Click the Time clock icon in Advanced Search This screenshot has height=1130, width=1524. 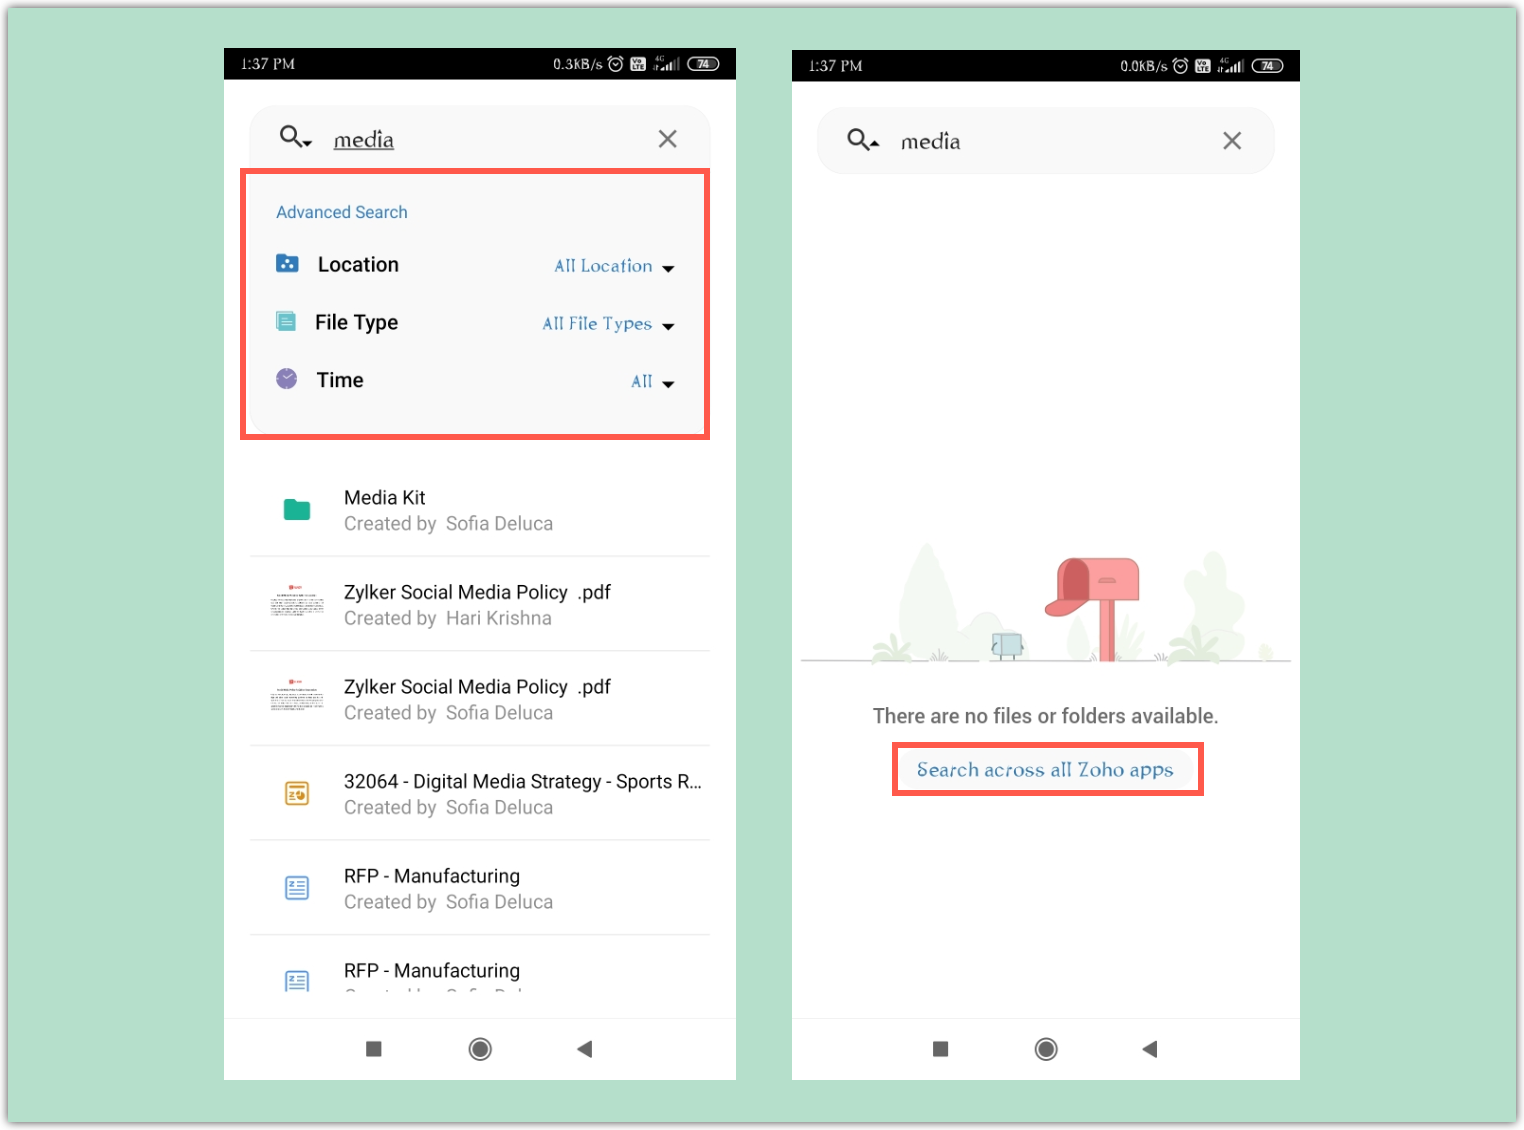286,379
